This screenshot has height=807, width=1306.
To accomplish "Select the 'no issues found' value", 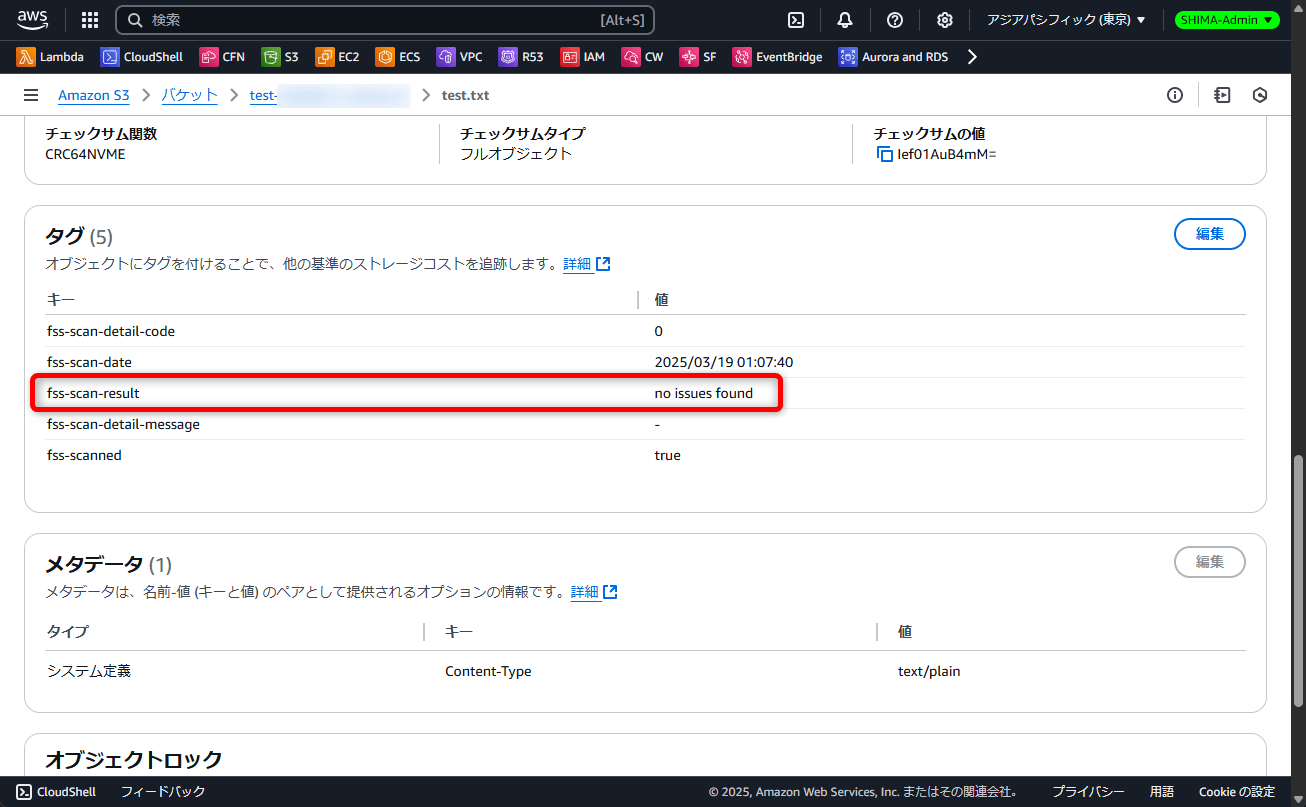I will tap(704, 393).
